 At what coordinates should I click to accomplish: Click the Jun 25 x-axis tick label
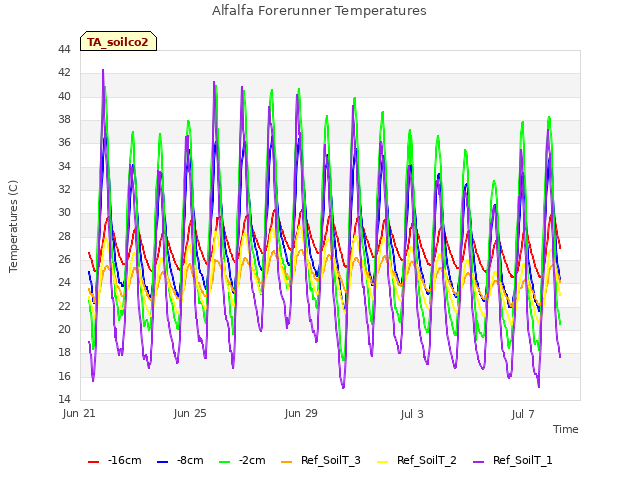[190, 413]
